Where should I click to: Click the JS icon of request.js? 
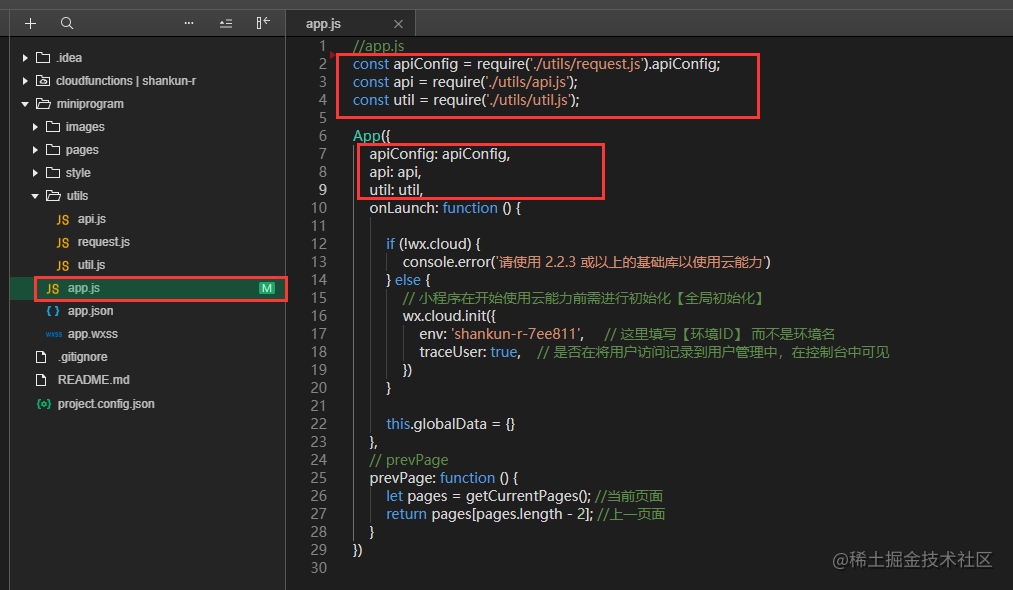pyautogui.click(x=63, y=242)
